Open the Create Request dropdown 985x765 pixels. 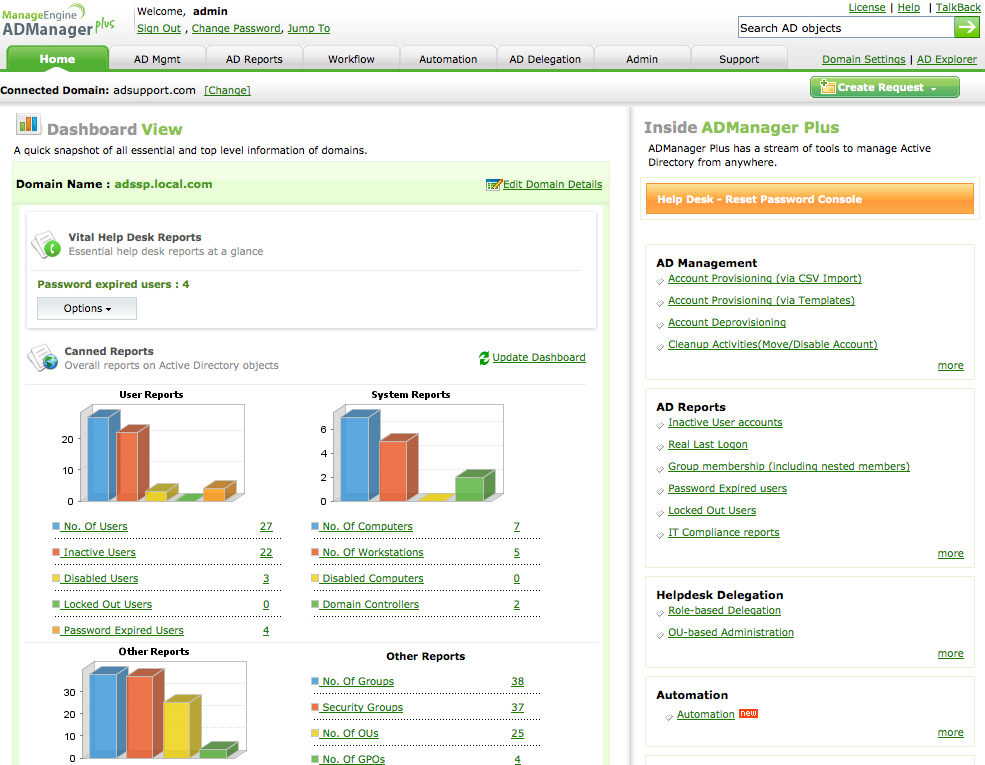tap(884, 87)
